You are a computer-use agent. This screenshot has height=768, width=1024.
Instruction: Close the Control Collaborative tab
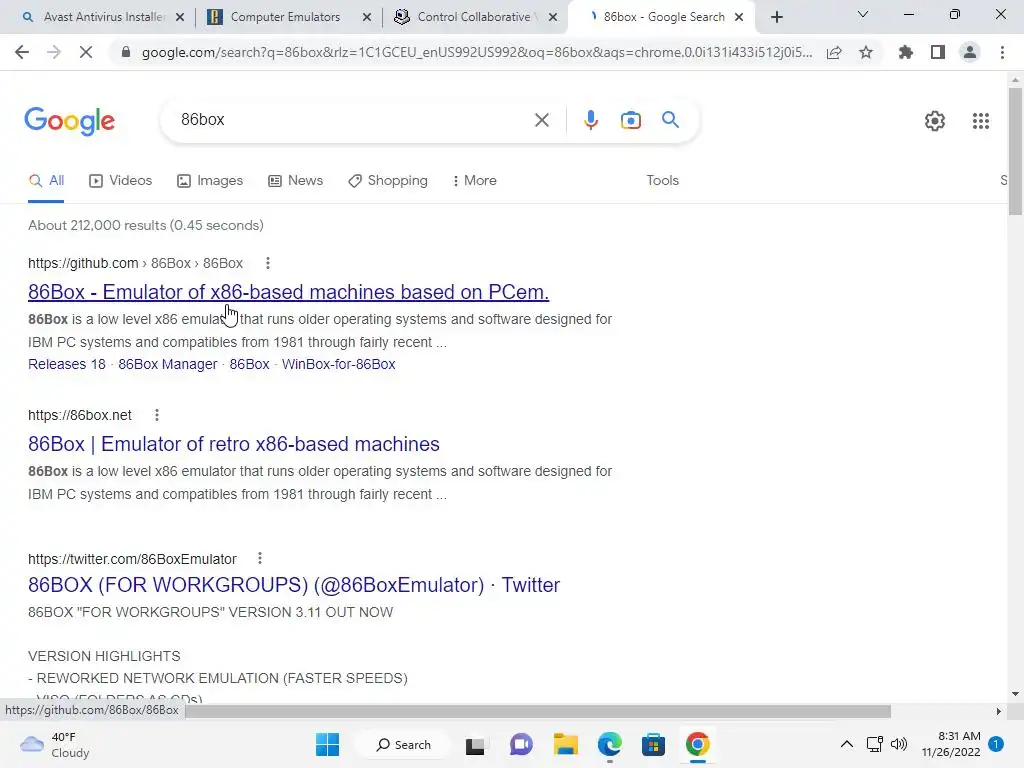point(553,17)
